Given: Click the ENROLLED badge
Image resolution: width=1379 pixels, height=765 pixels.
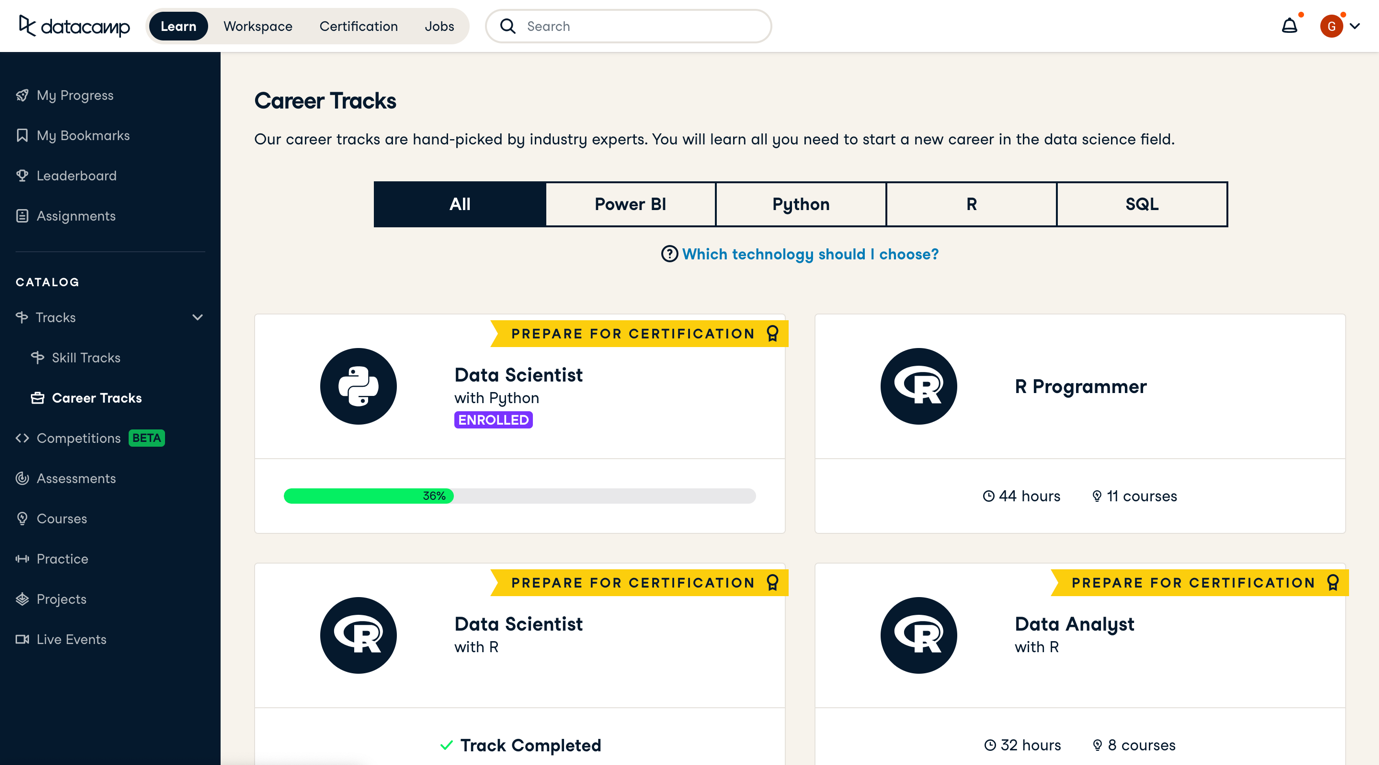Looking at the screenshot, I should 493,420.
